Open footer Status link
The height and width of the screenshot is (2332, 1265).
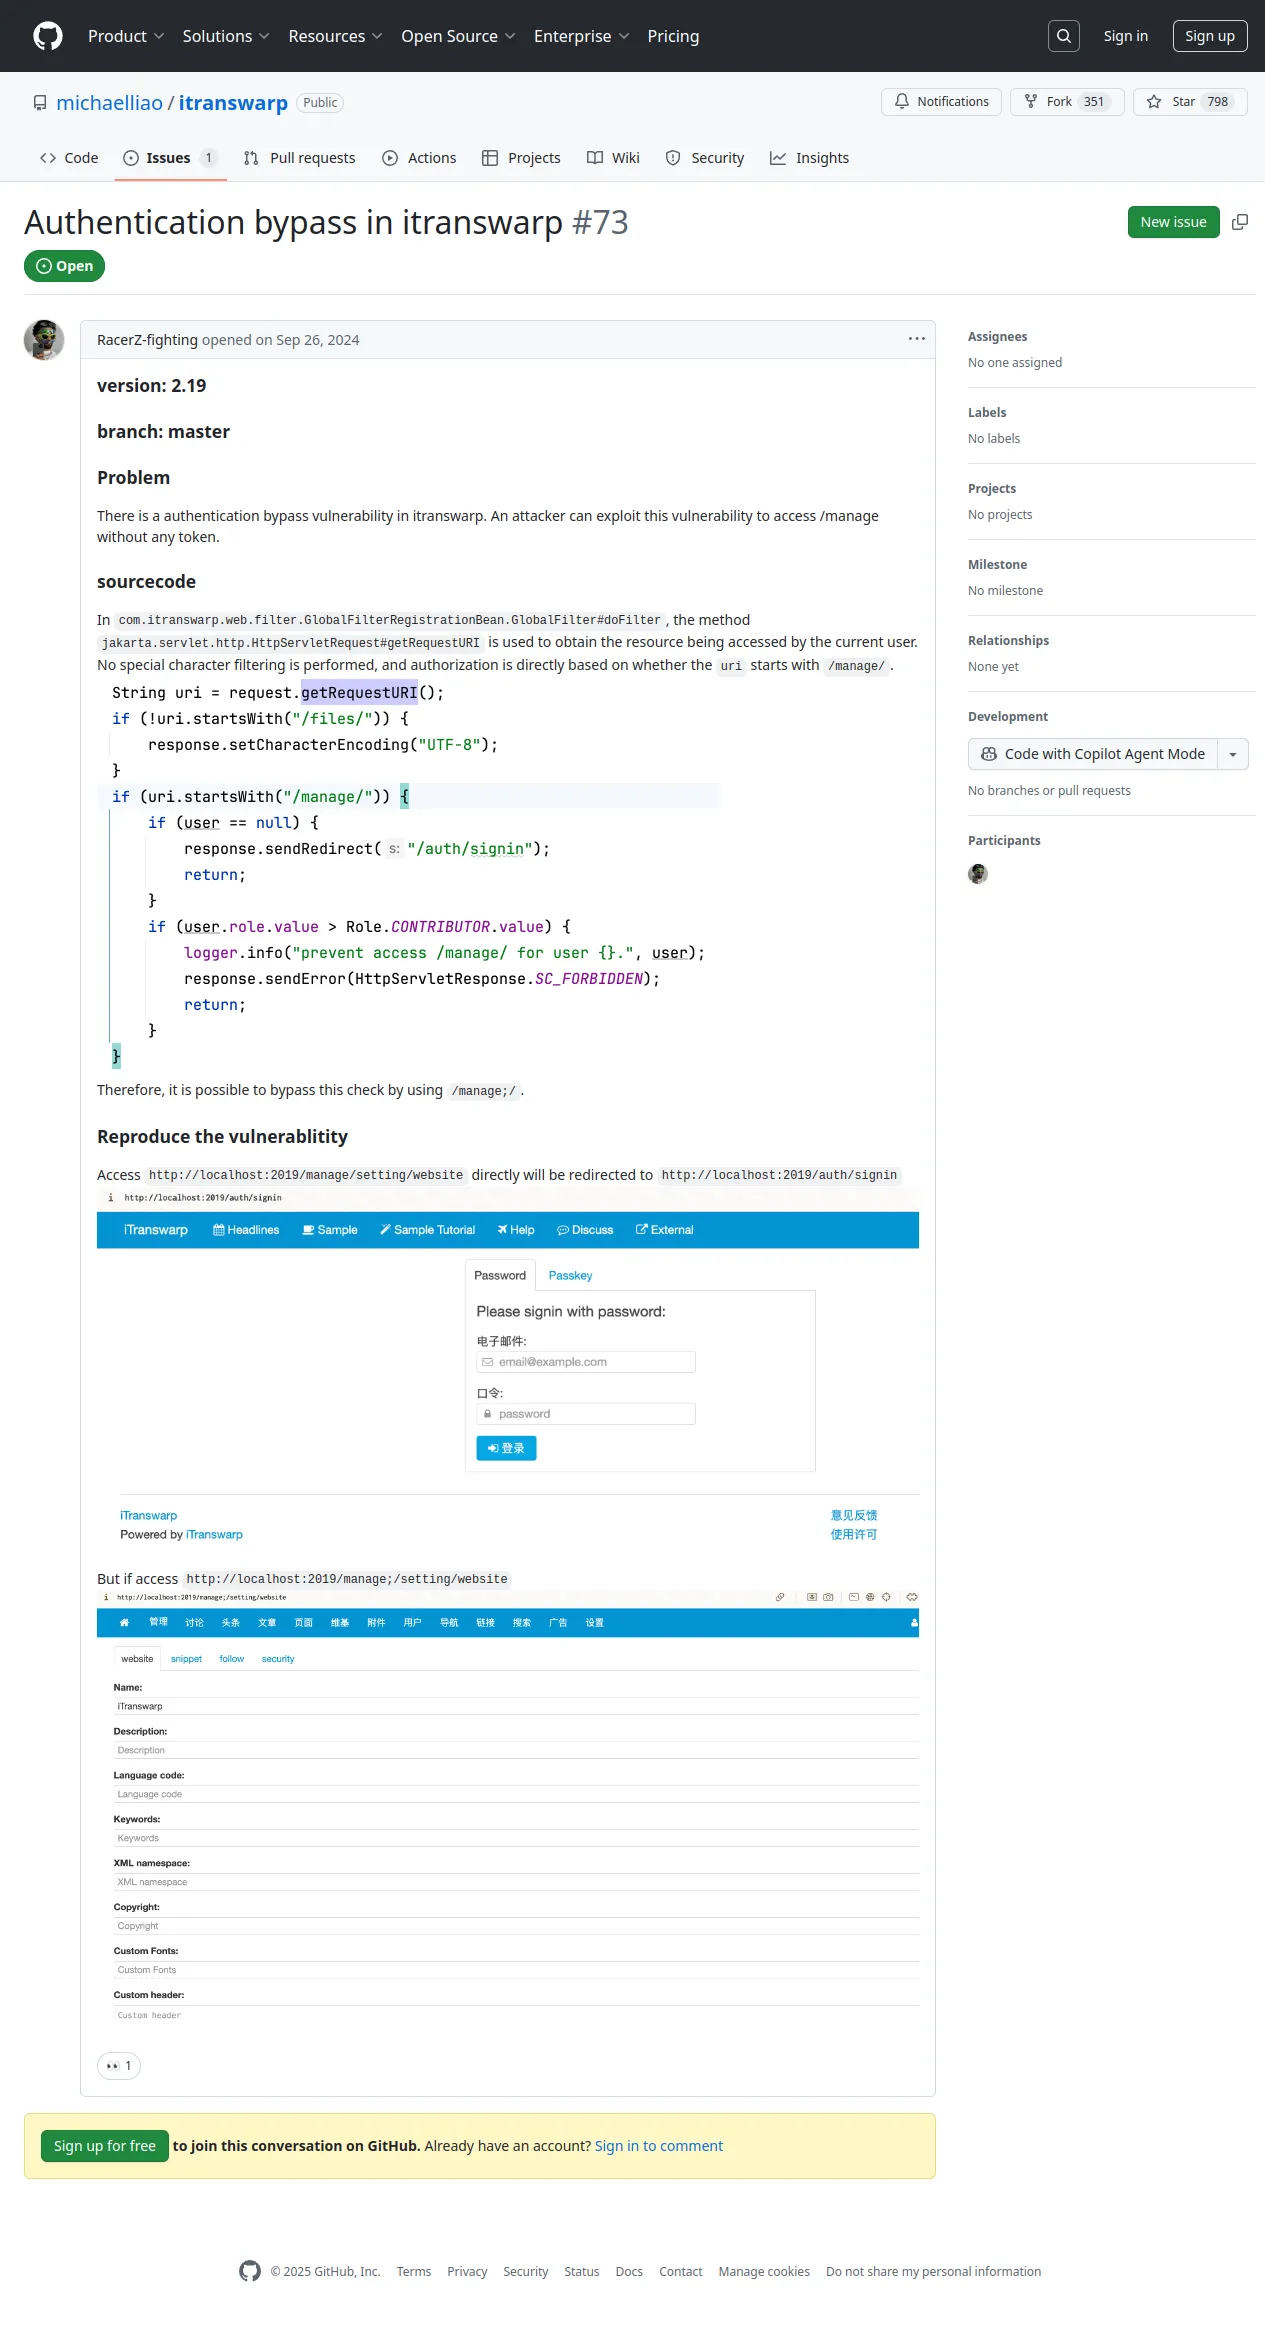[x=582, y=2271]
